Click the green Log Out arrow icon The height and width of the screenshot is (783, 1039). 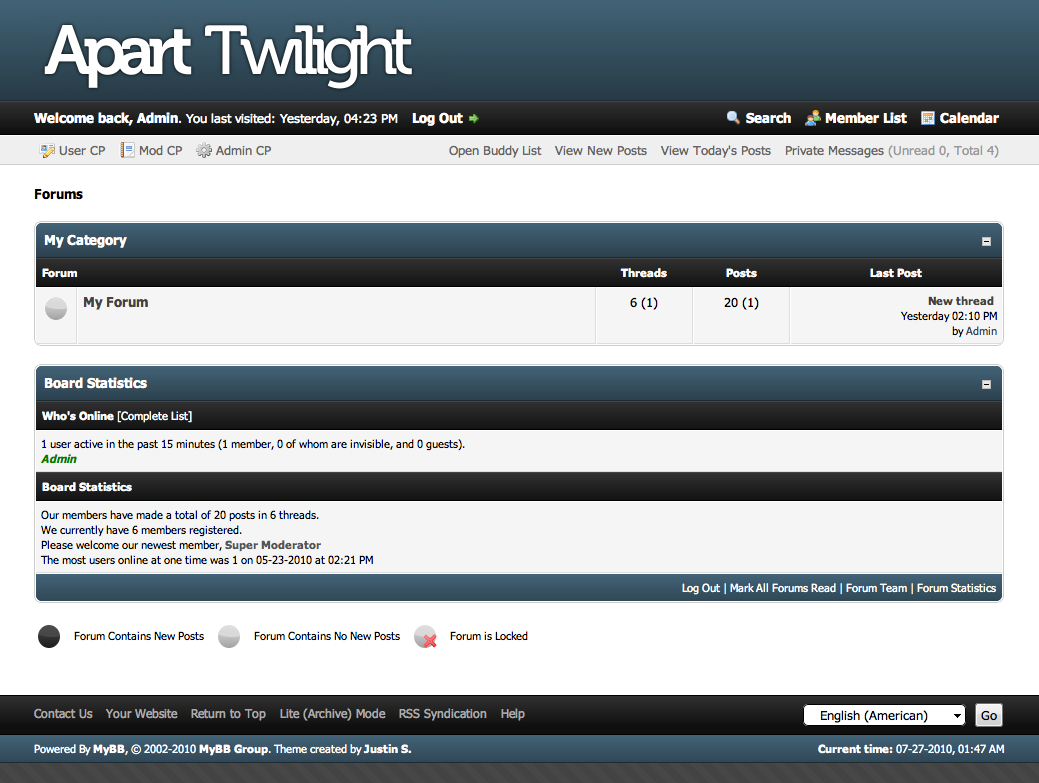coord(473,119)
